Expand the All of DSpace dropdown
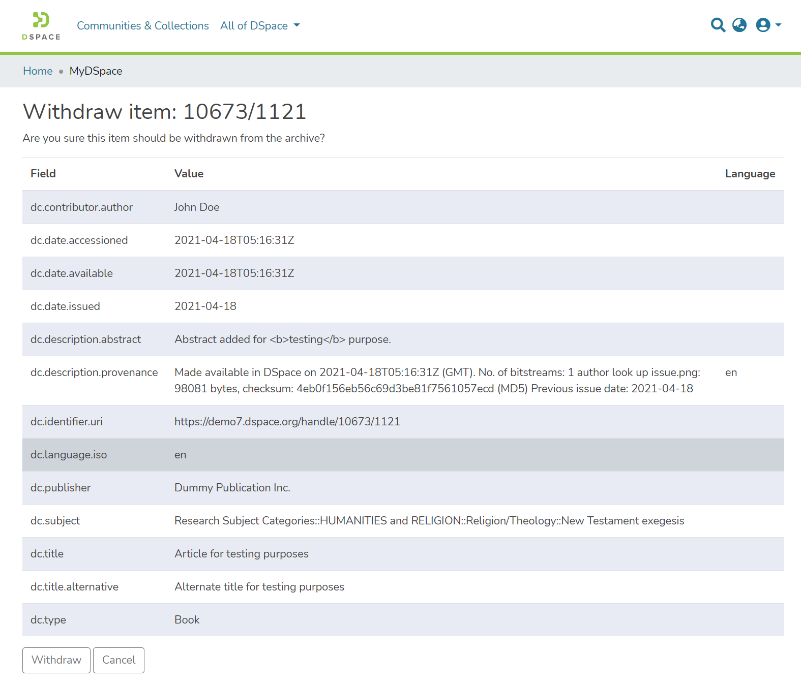Image resolution: width=801 pixels, height=686 pixels. pyautogui.click(x=260, y=26)
